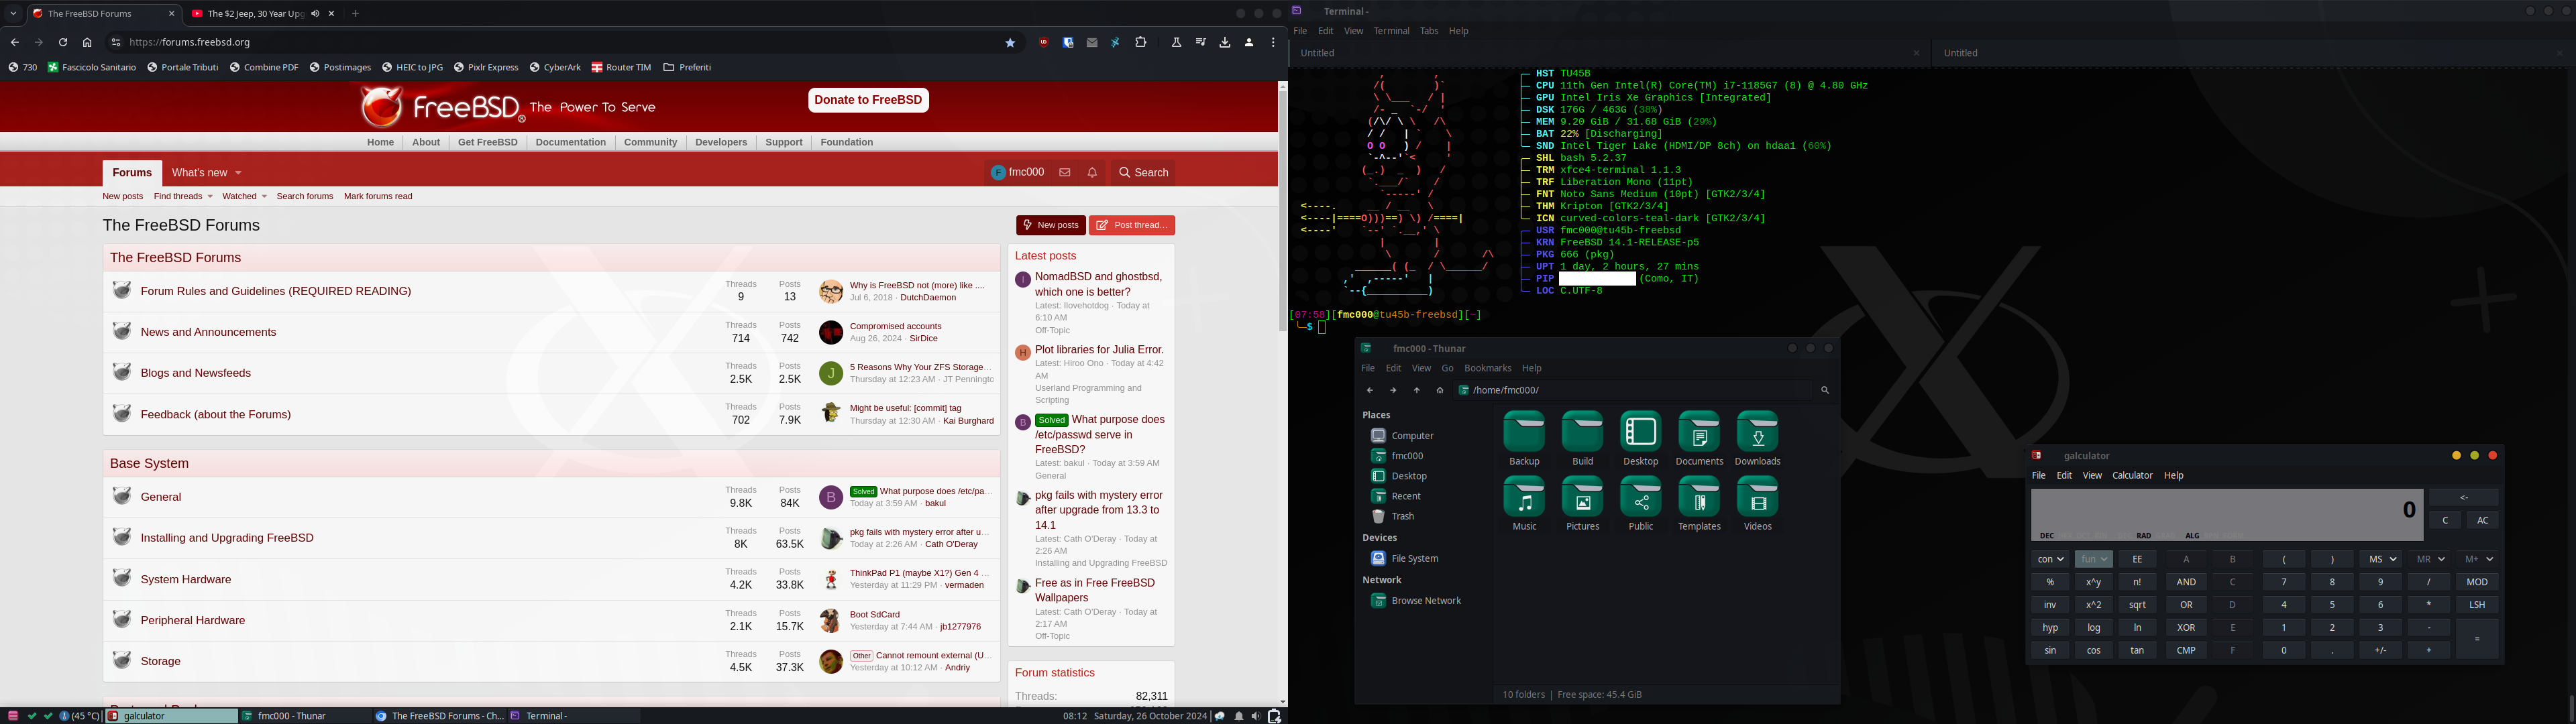Open Pictures folder icon in Thunar
The width and height of the screenshot is (2576, 724).
click(x=1582, y=497)
